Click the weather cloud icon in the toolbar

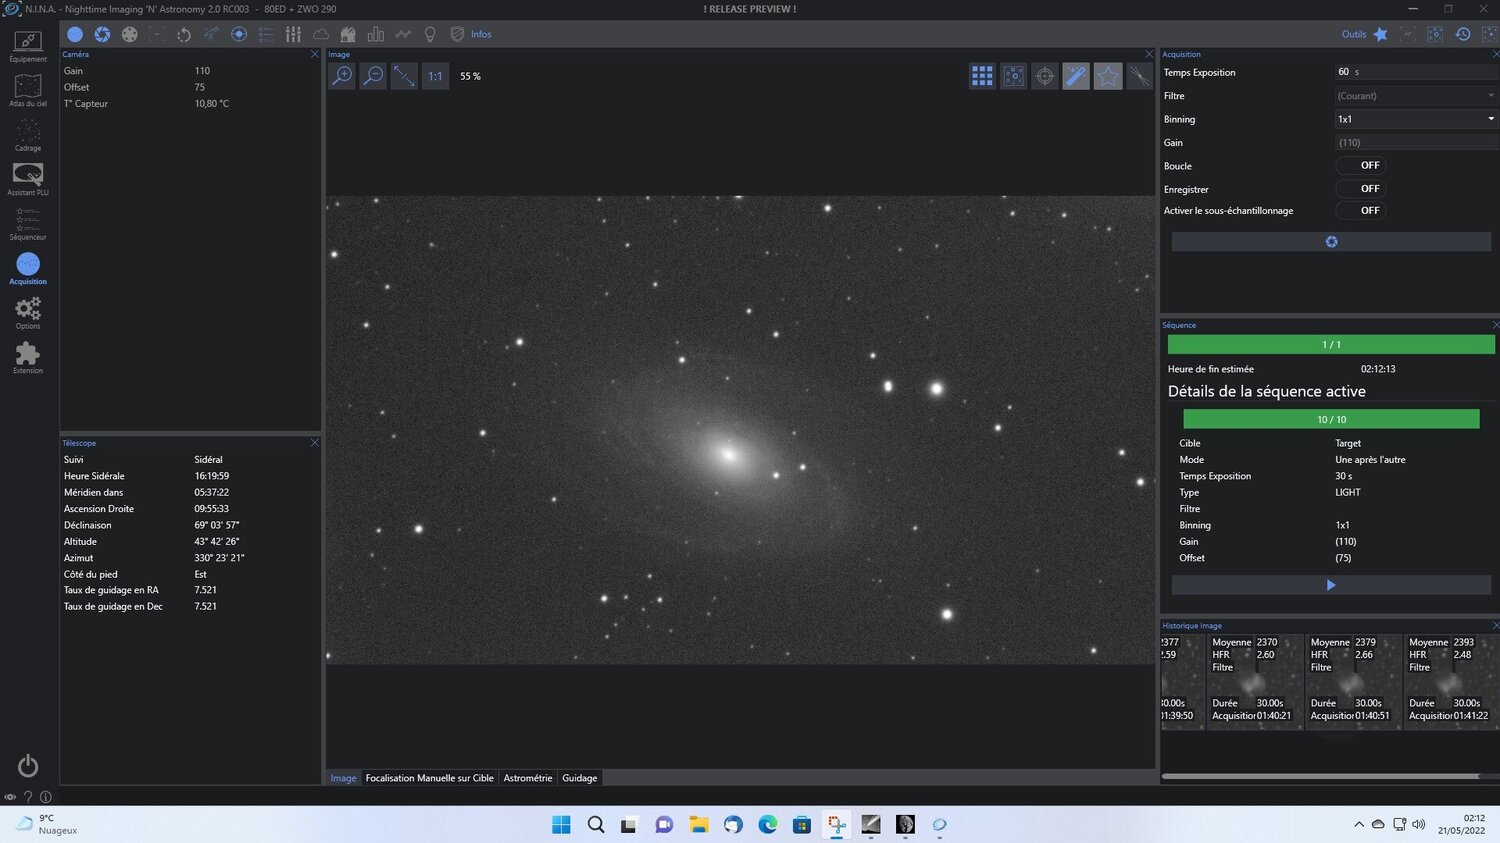[320, 34]
